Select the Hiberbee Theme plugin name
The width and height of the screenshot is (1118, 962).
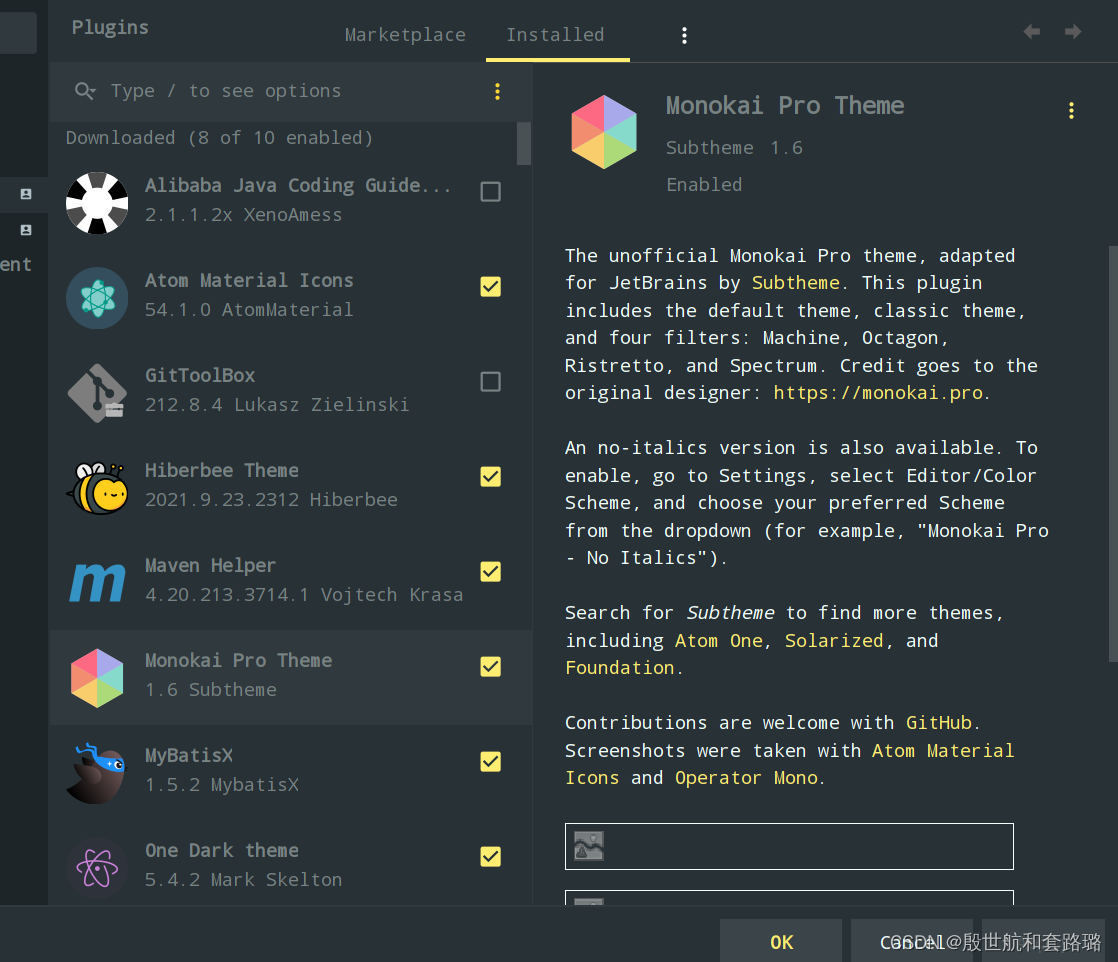point(222,471)
